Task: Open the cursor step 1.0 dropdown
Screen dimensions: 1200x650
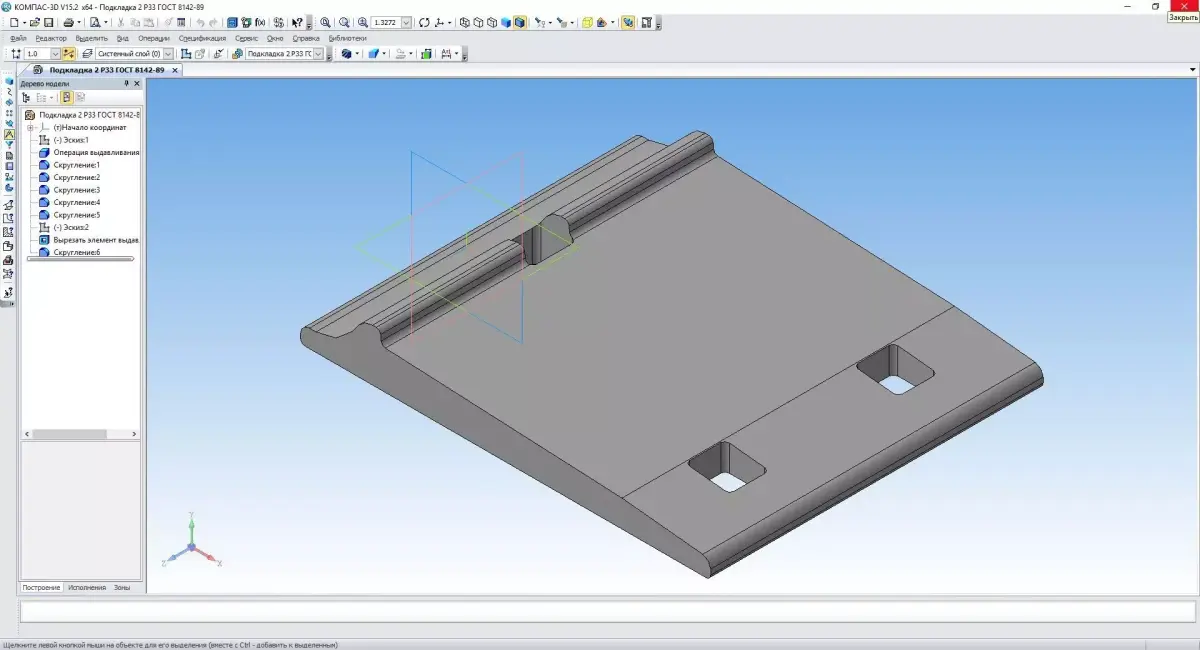Action: coord(56,53)
